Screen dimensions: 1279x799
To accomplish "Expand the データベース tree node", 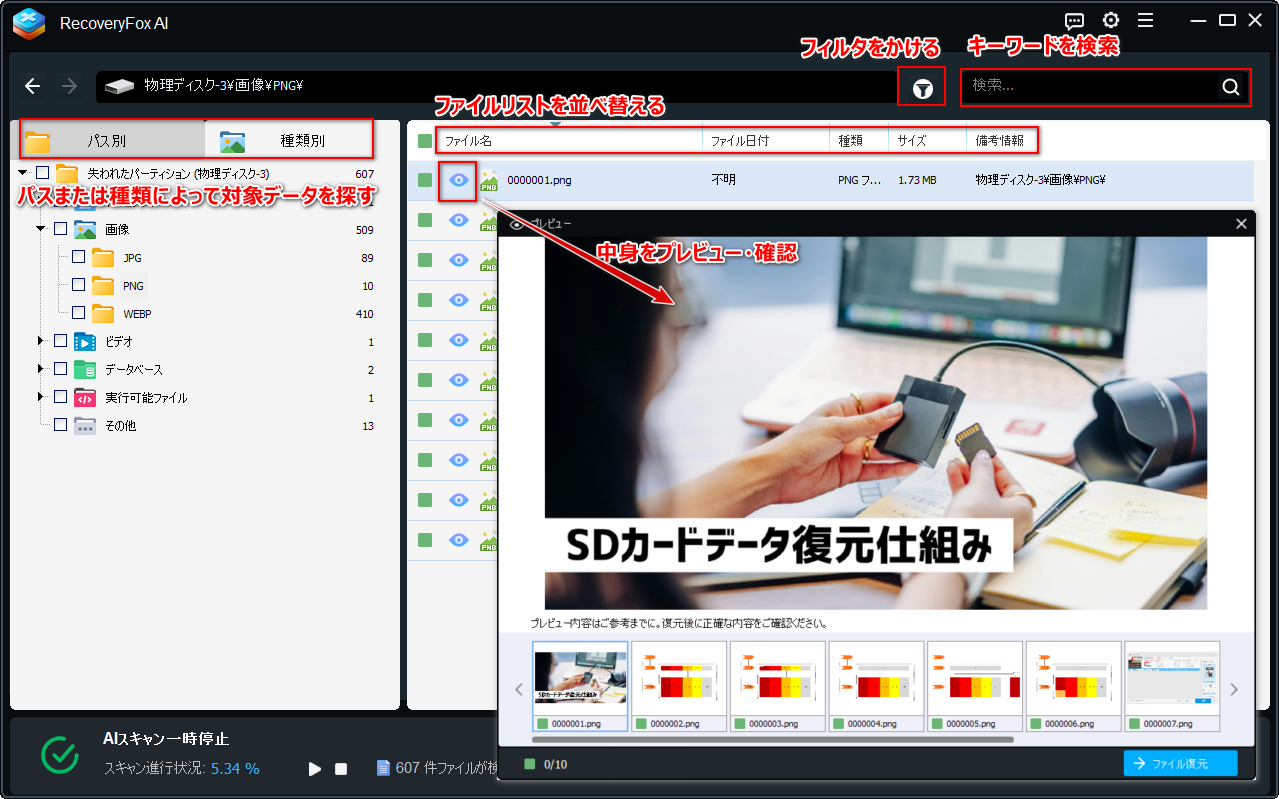I will [41, 369].
